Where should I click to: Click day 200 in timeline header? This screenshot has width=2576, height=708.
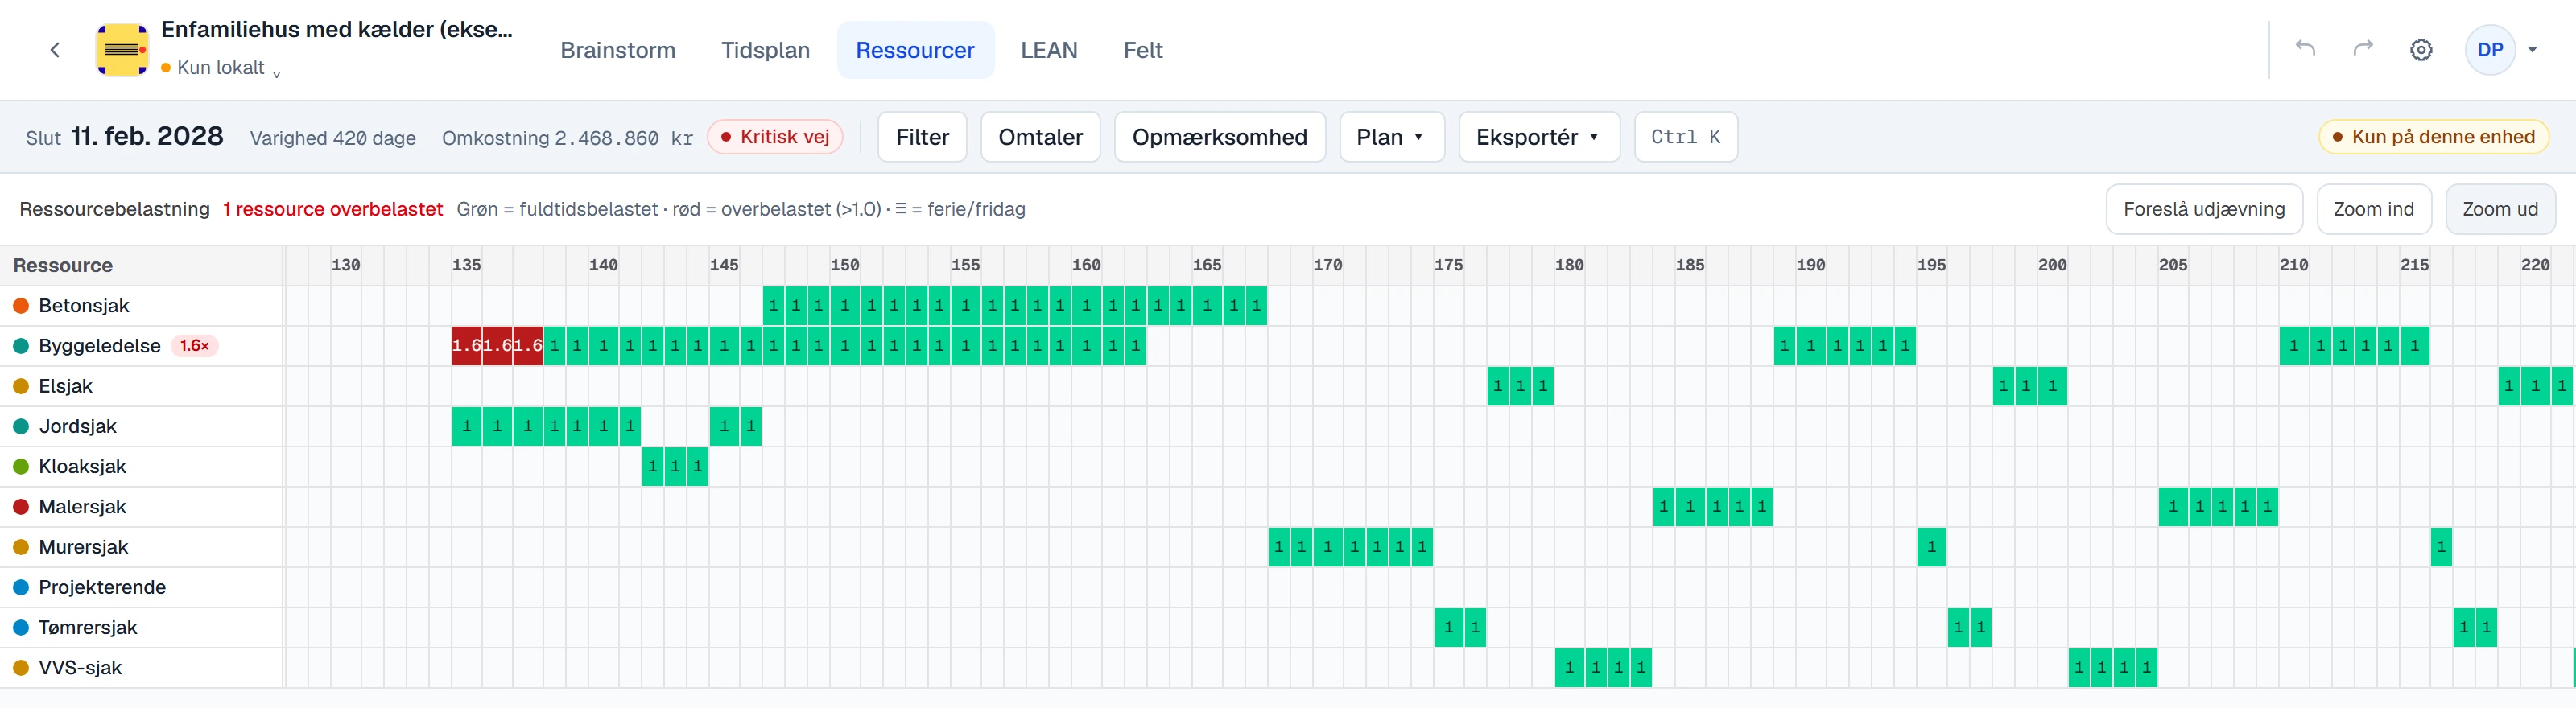point(2052,265)
